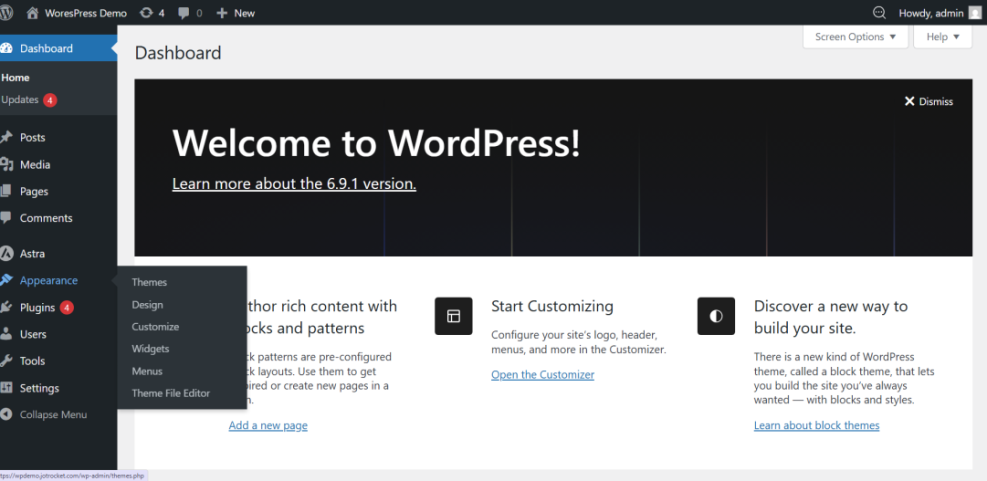Click the Appearance paintbrush icon
987x481 pixels.
point(6,280)
